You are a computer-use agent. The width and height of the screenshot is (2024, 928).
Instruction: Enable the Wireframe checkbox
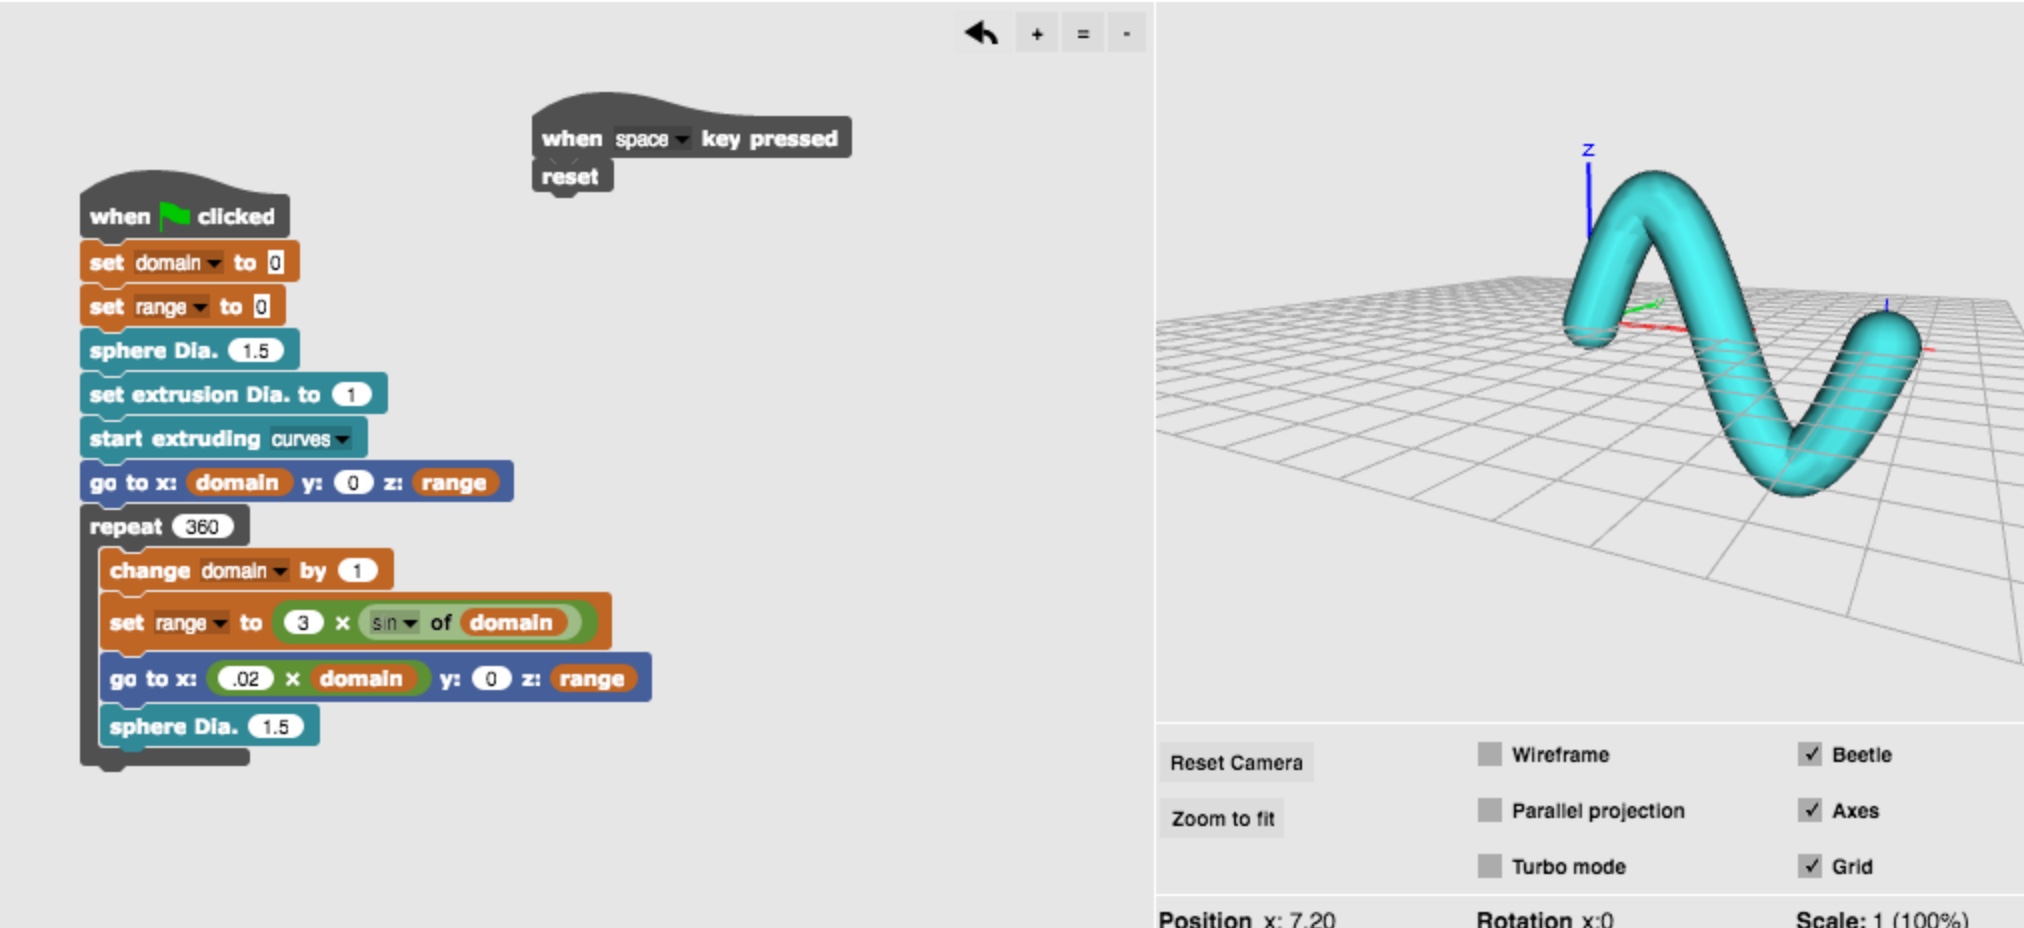(1489, 754)
